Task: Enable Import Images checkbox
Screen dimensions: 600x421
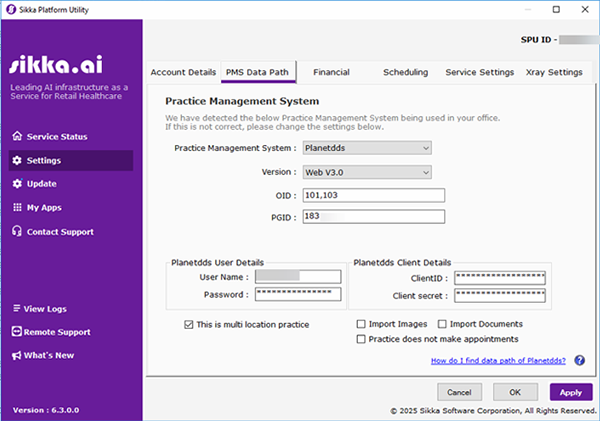Action: coord(361,324)
